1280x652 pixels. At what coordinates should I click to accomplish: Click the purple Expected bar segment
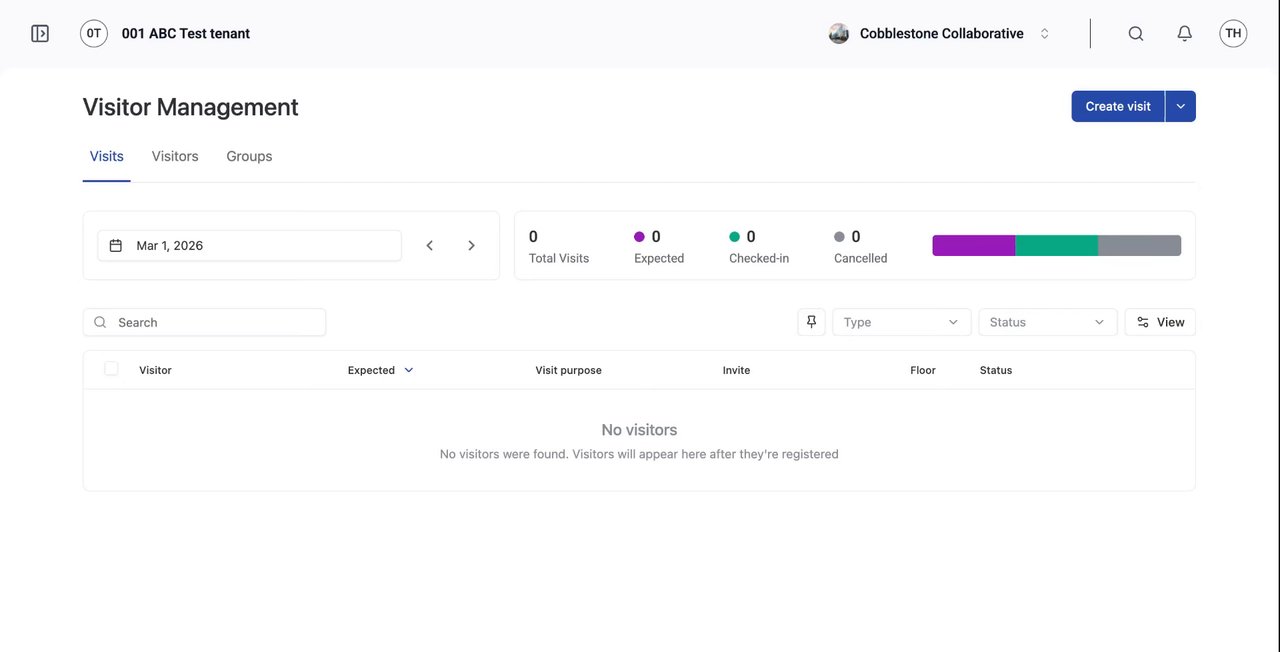(x=973, y=246)
